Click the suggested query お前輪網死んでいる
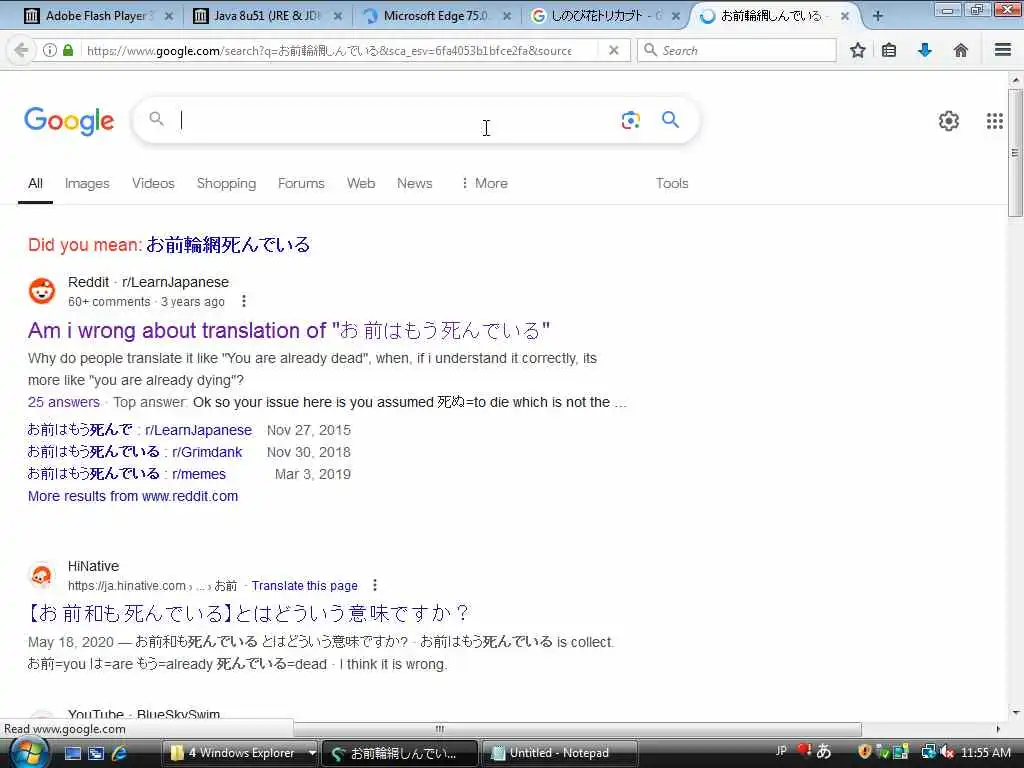The width and height of the screenshot is (1024, 768). pyautogui.click(x=228, y=245)
